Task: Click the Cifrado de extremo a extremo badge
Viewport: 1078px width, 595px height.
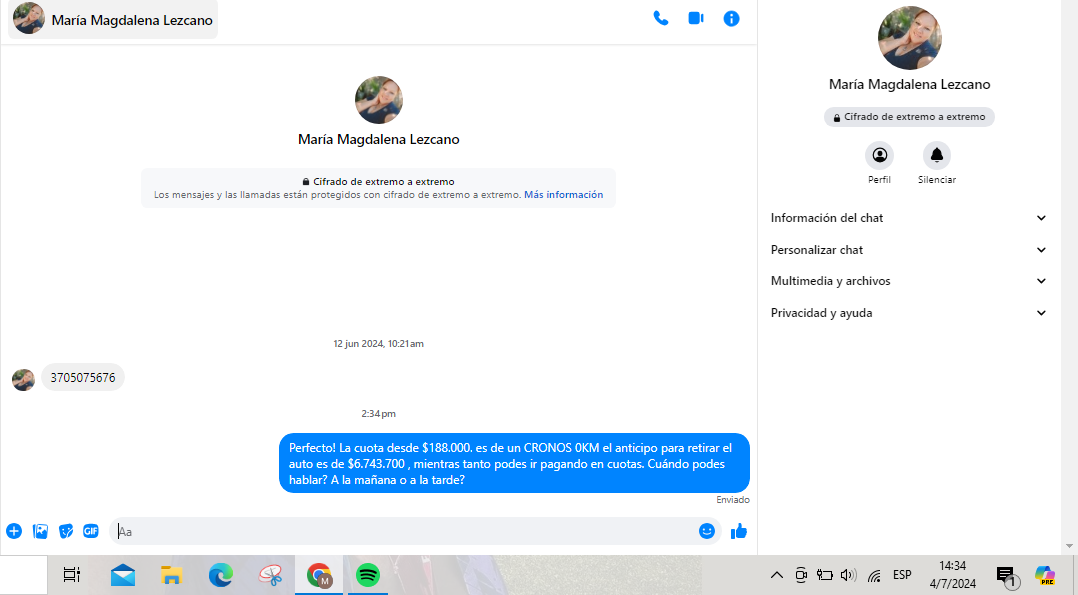Action: (x=909, y=117)
